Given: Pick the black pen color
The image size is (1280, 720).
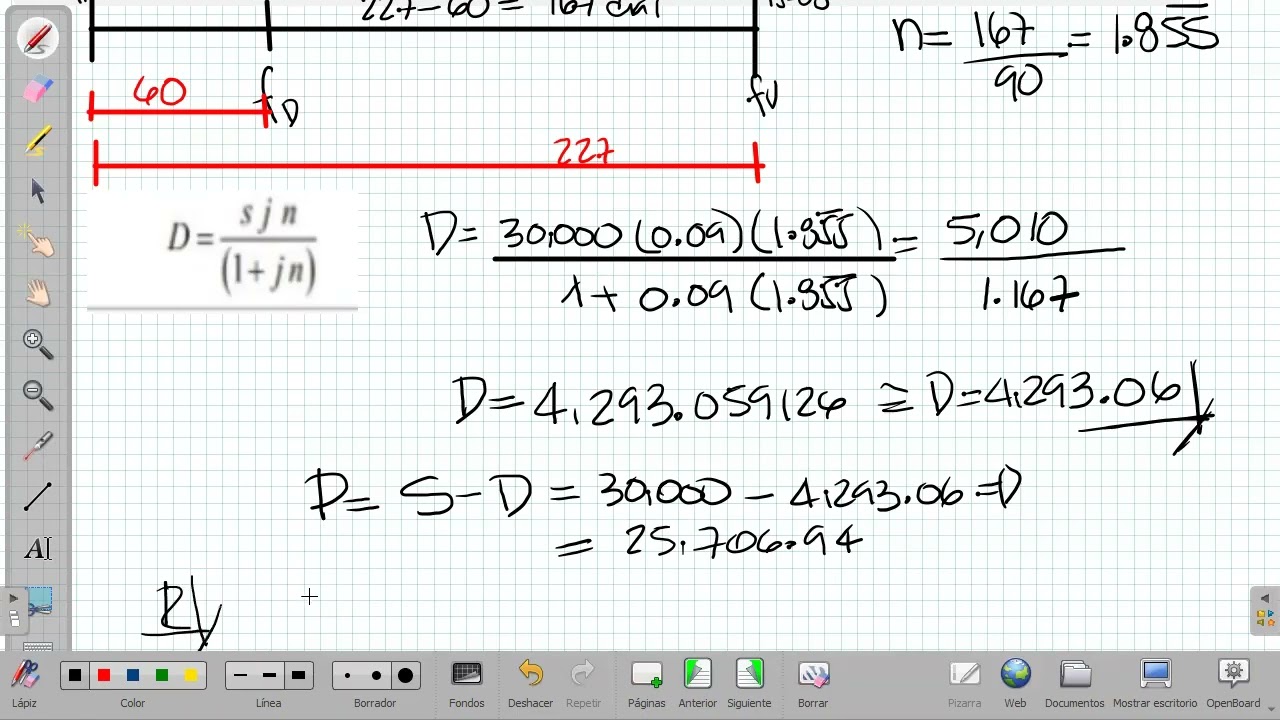Looking at the screenshot, I should 75,676.
